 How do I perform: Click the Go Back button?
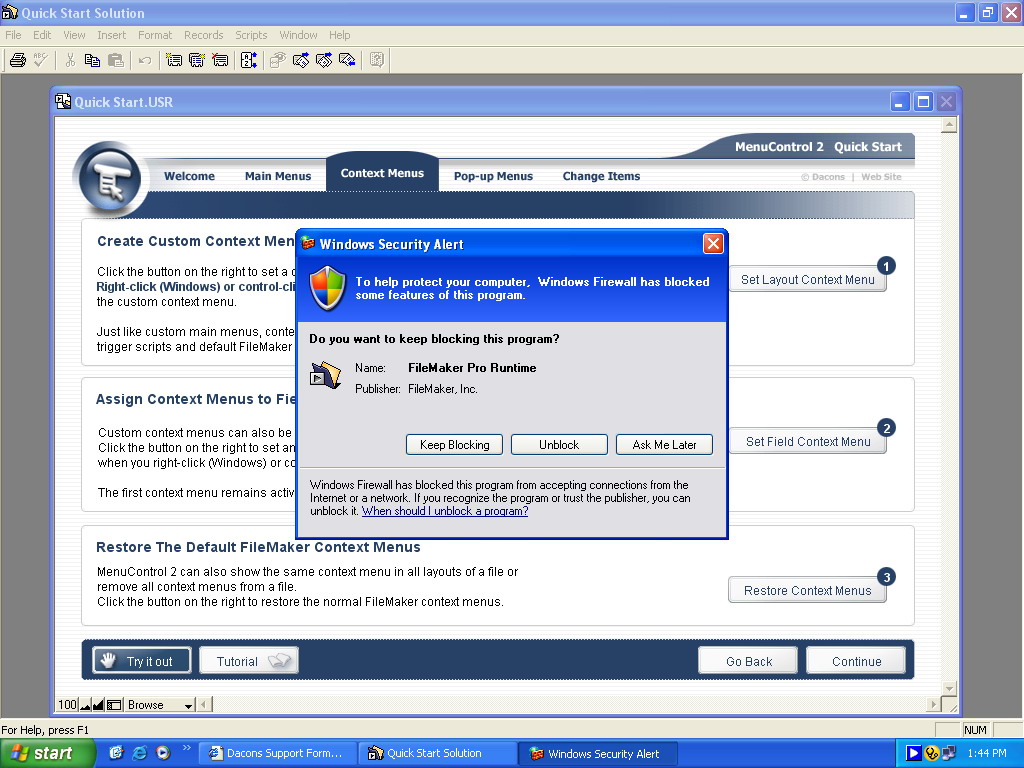pyautogui.click(x=748, y=661)
